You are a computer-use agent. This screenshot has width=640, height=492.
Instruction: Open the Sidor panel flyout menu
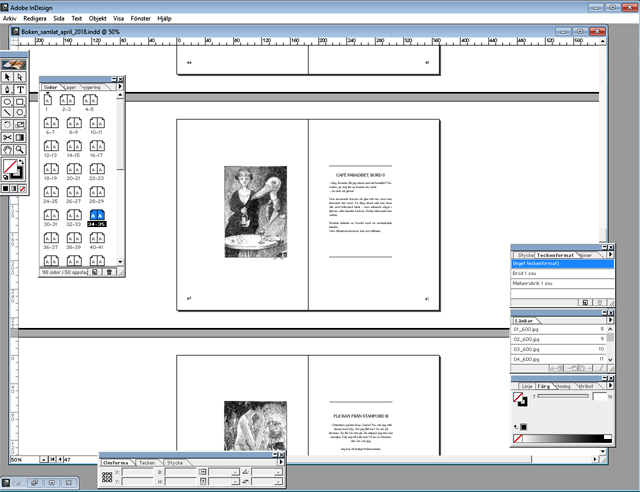coord(120,87)
